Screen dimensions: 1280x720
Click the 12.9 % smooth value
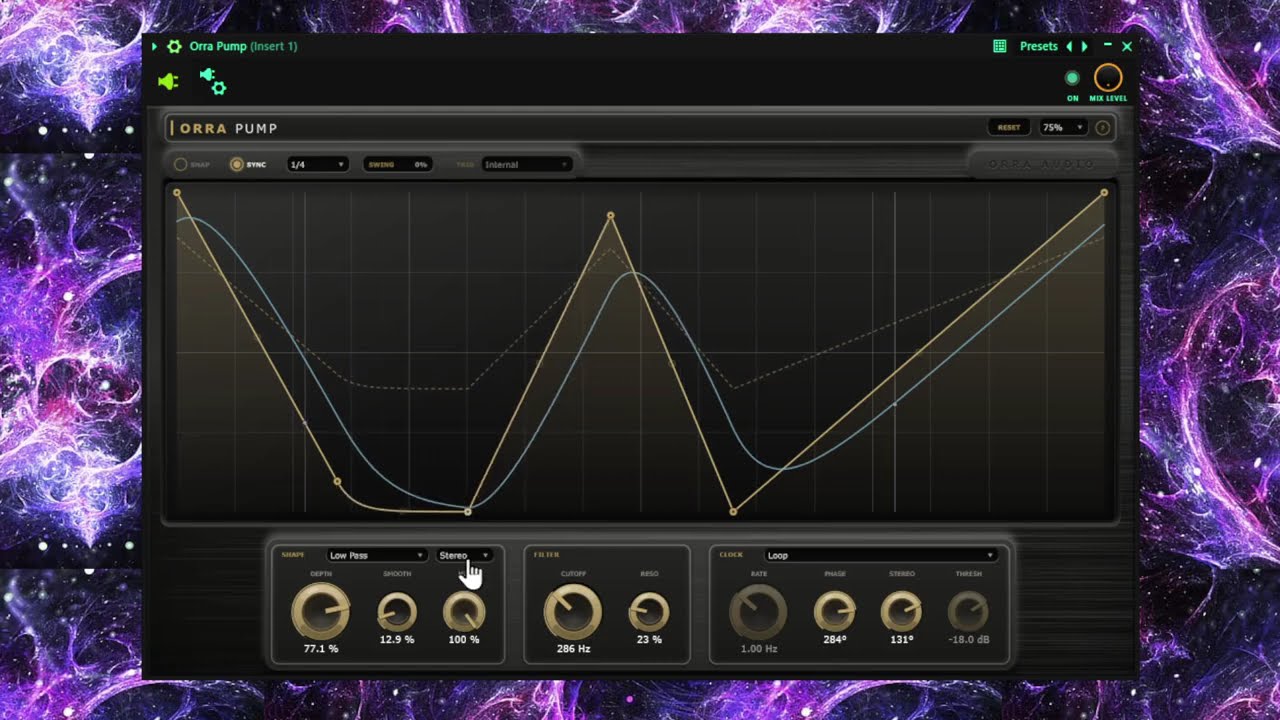[x=397, y=639]
